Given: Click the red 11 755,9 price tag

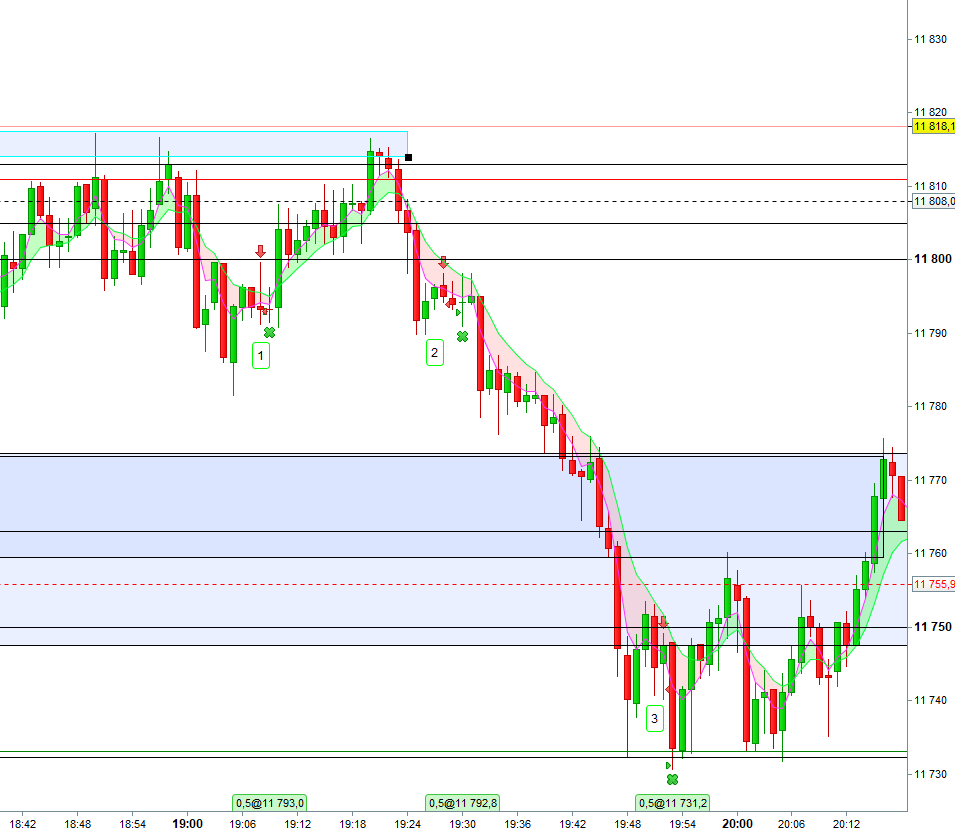Looking at the screenshot, I should 934,585.
